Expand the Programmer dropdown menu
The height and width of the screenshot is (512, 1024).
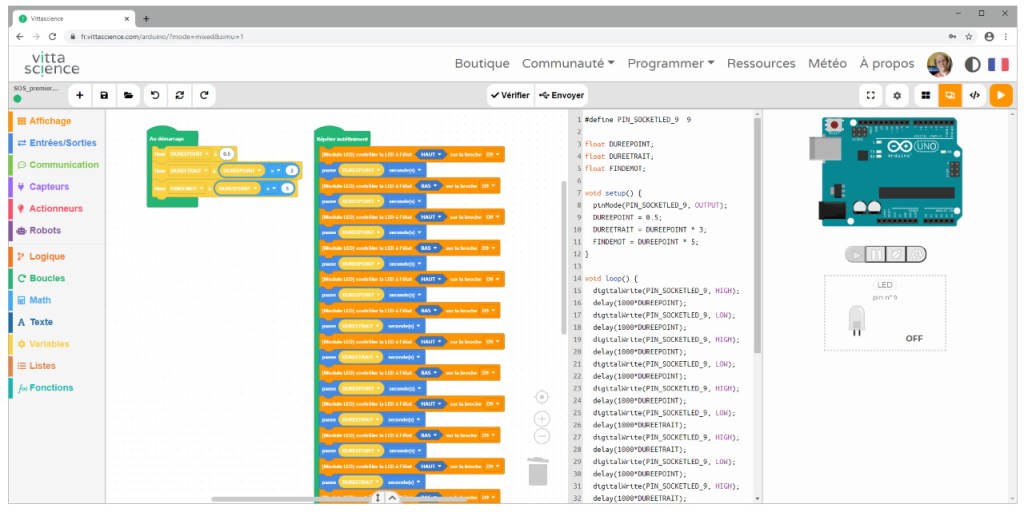[x=670, y=63]
